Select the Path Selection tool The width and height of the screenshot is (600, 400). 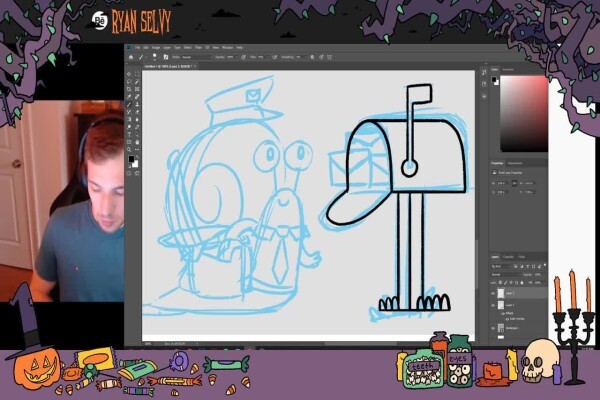(137, 135)
